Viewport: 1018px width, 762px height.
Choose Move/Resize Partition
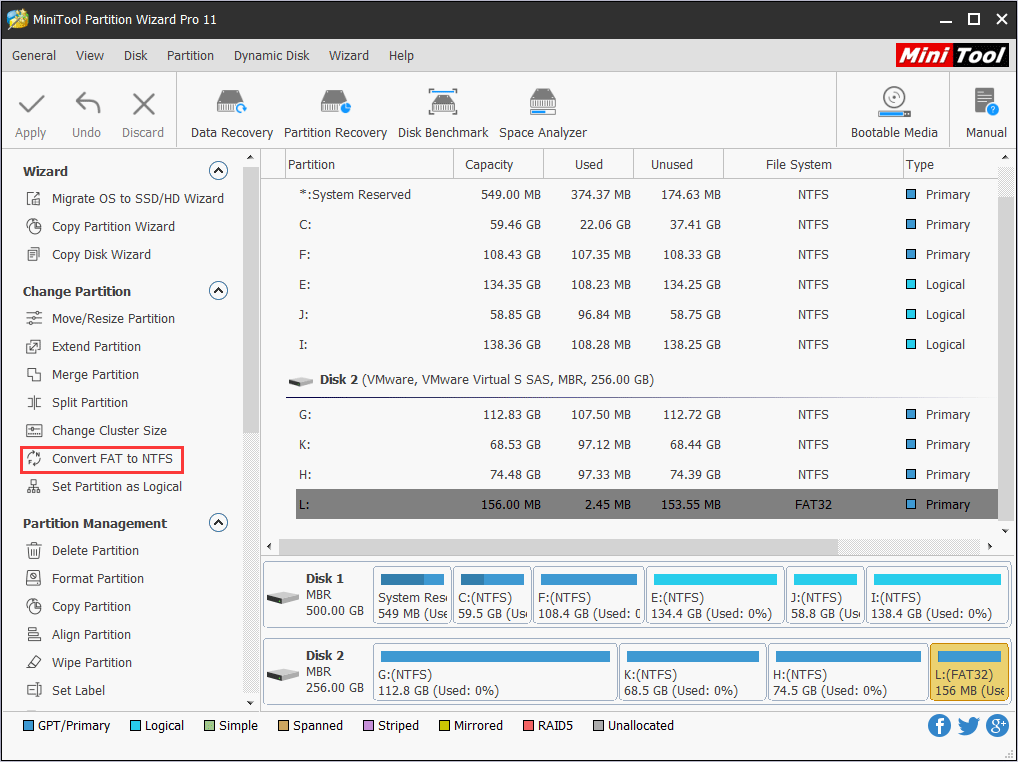pyautogui.click(x=100, y=319)
